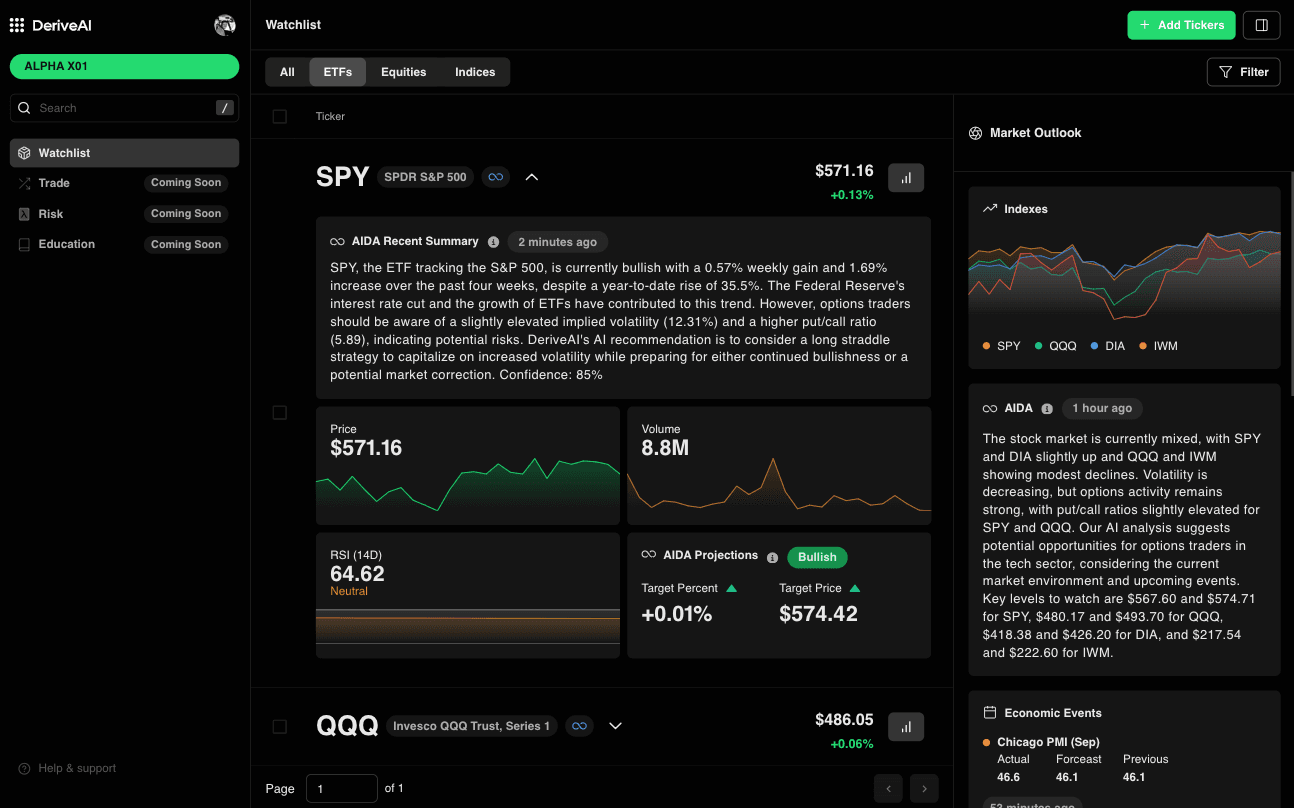Click info icon beside AIDA Projections
Image resolution: width=1294 pixels, height=808 pixels.
coord(773,556)
